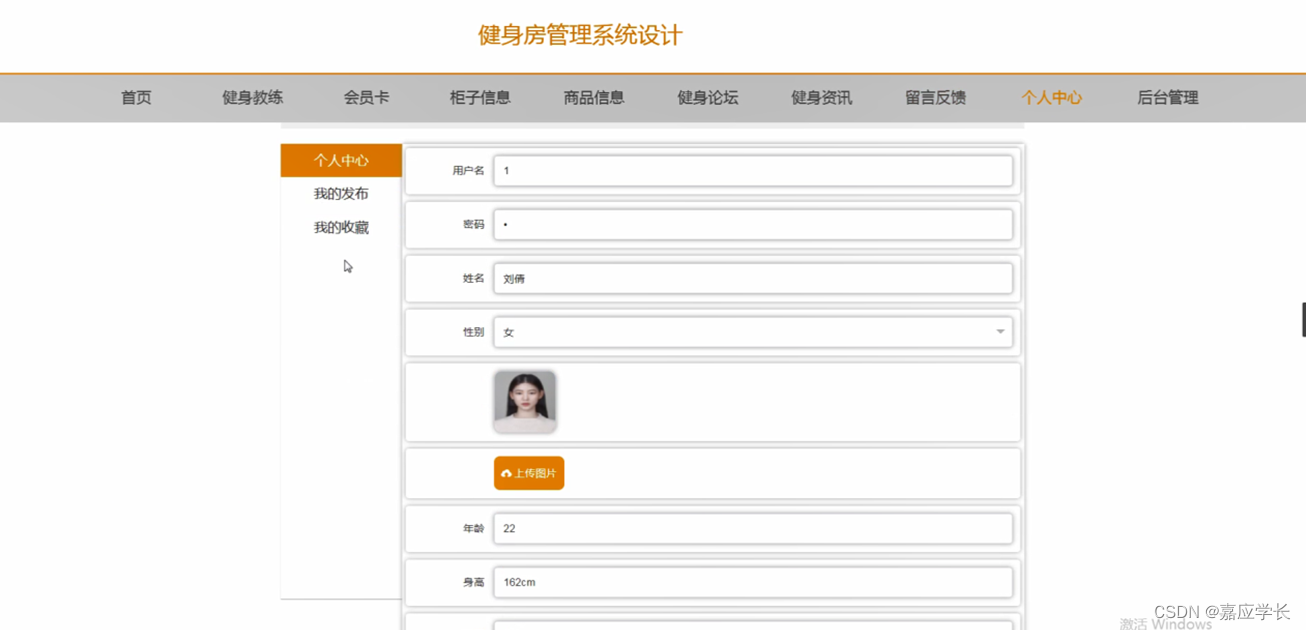Select 柜子信息 in the navigation bar
The height and width of the screenshot is (630, 1306).
[x=480, y=98]
